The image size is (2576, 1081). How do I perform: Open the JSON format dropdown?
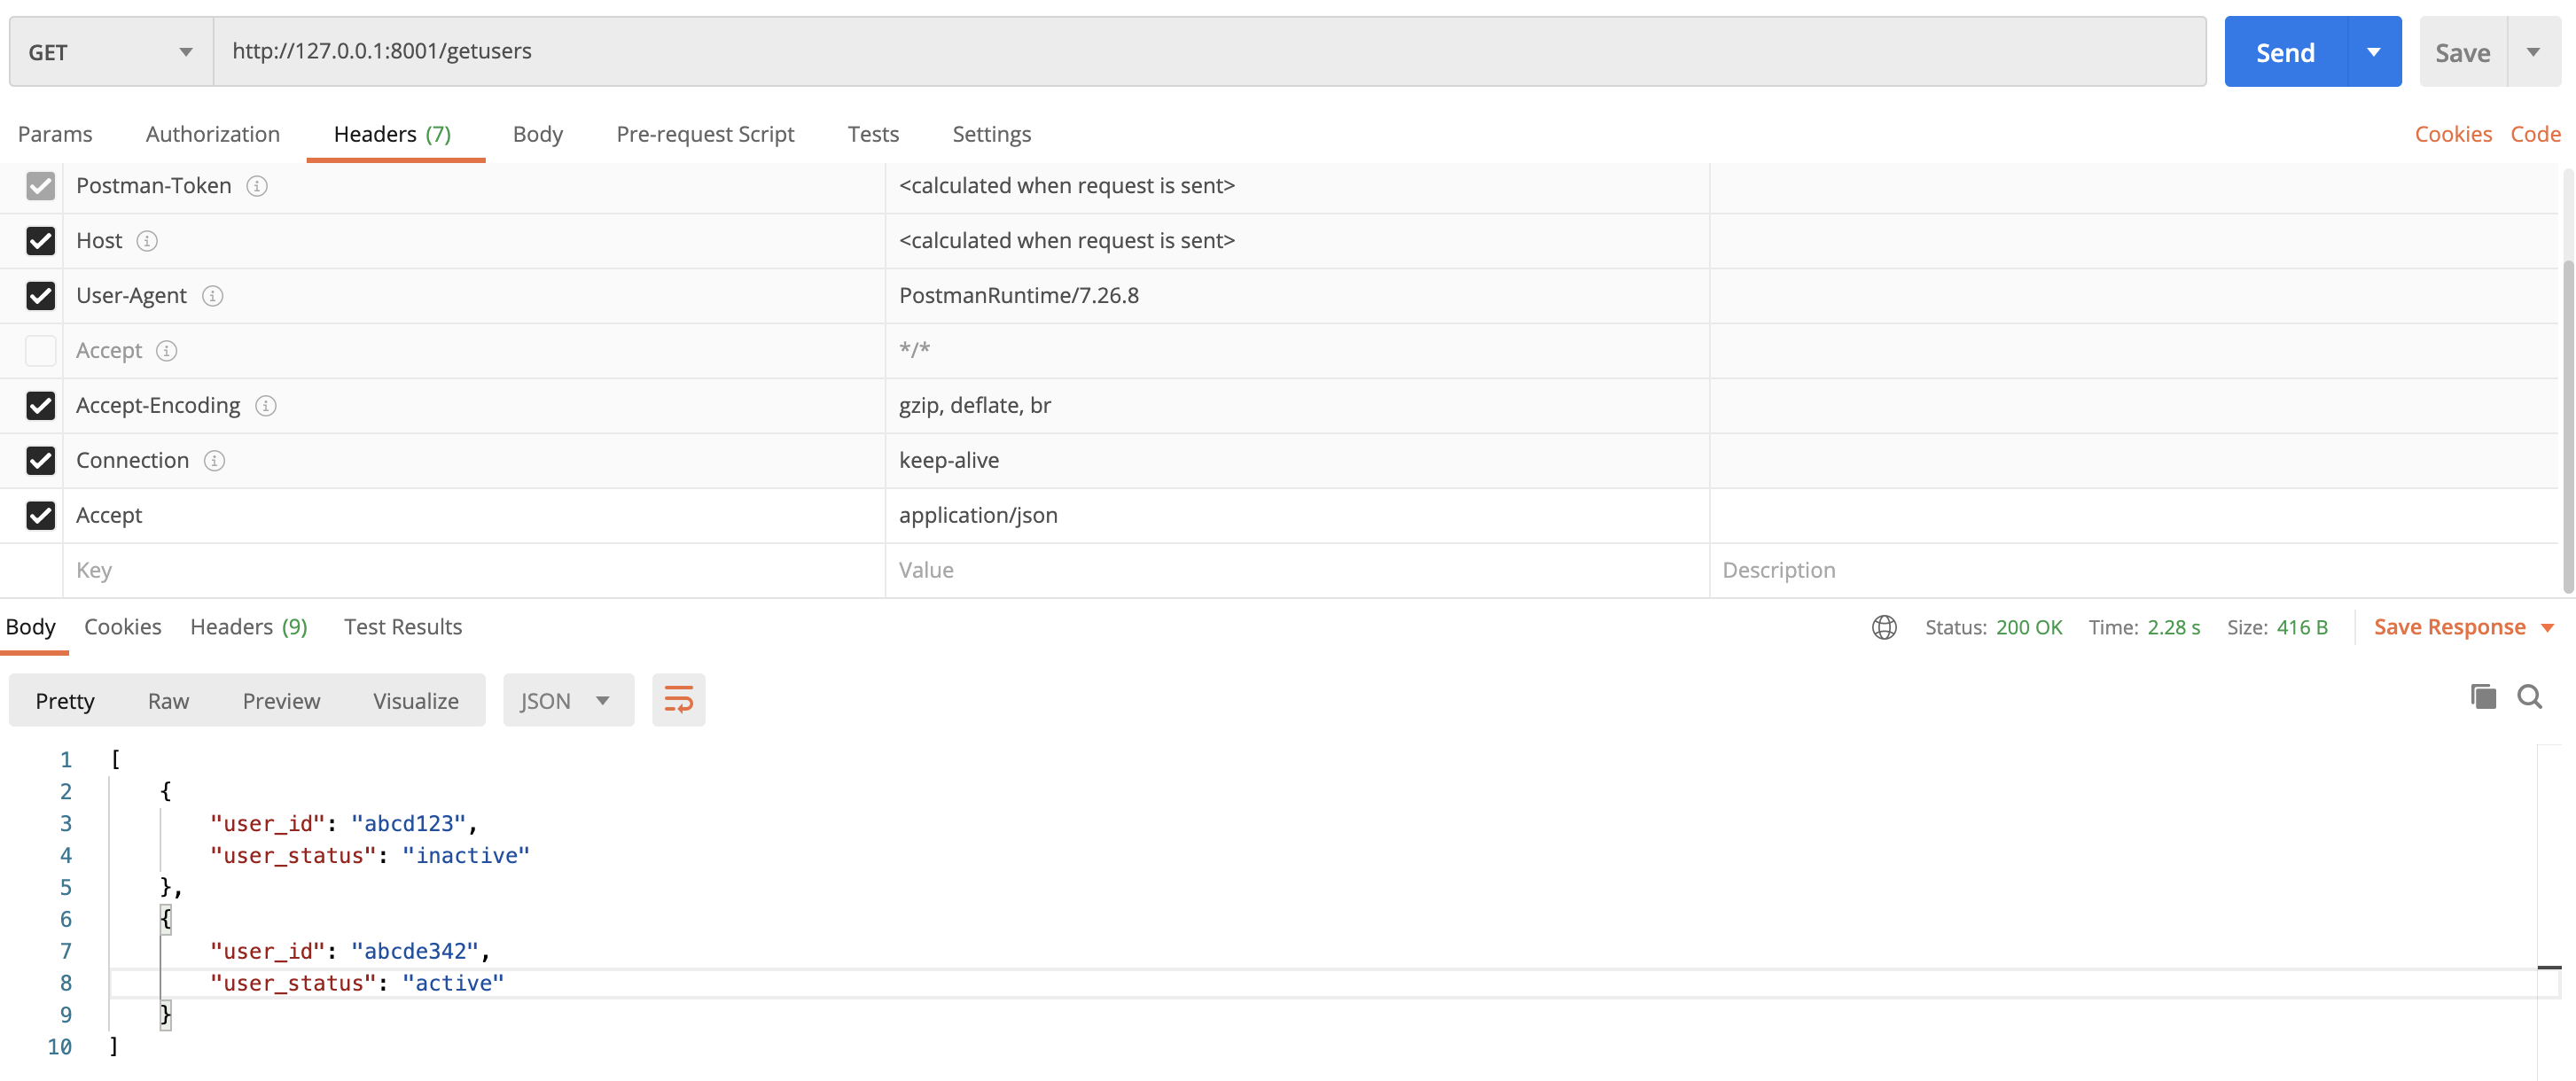coord(567,700)
